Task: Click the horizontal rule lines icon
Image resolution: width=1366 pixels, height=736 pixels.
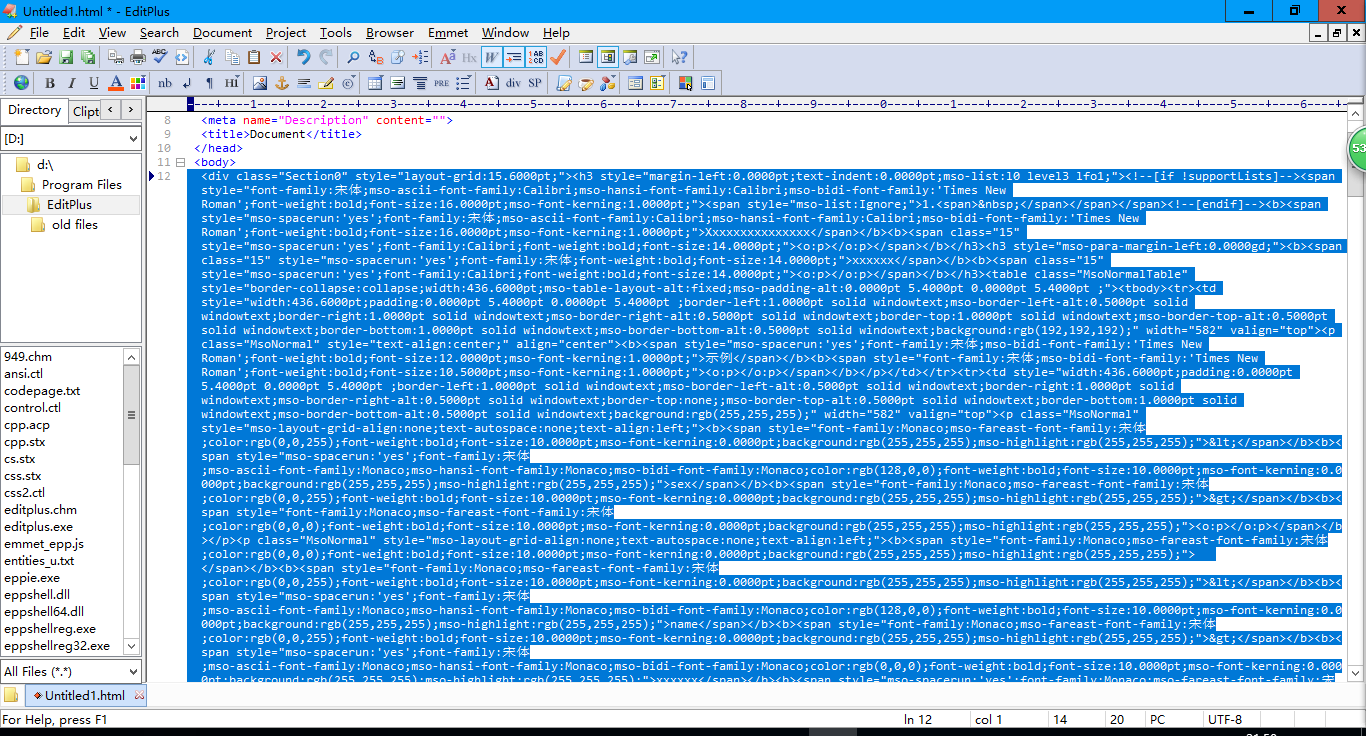Action: click(303, 83)
